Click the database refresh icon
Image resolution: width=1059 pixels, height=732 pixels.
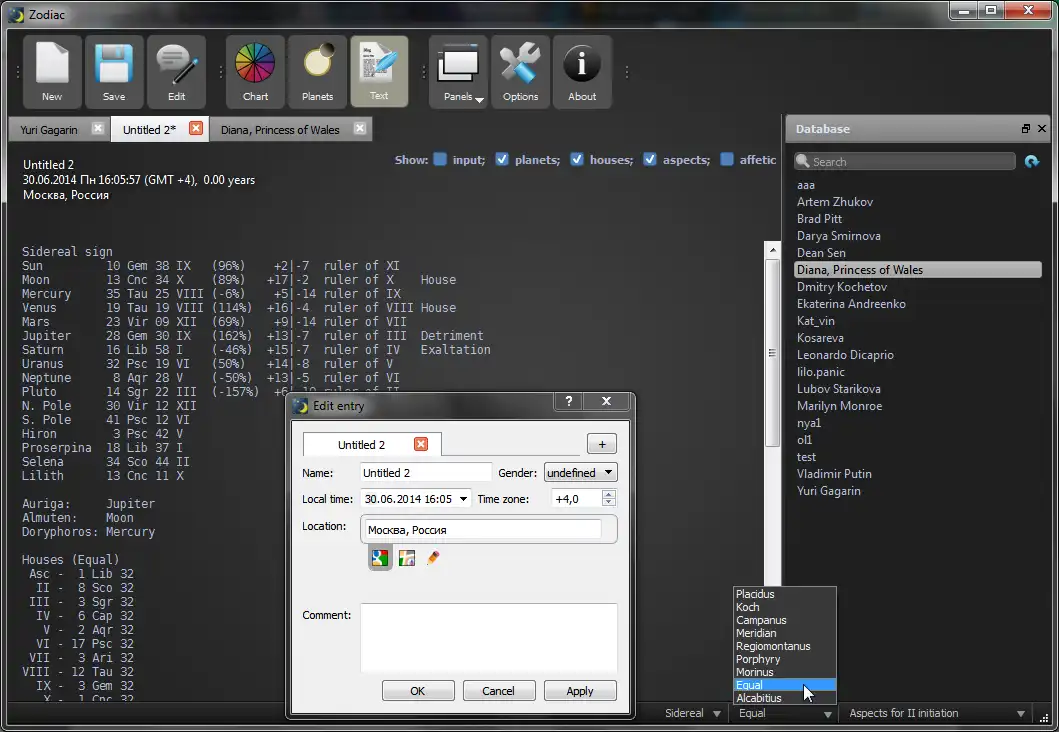click(1031, 161)
